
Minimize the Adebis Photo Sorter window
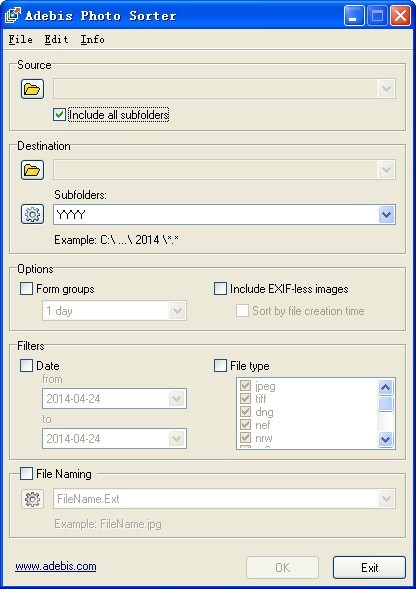click(x=354, y=16)
